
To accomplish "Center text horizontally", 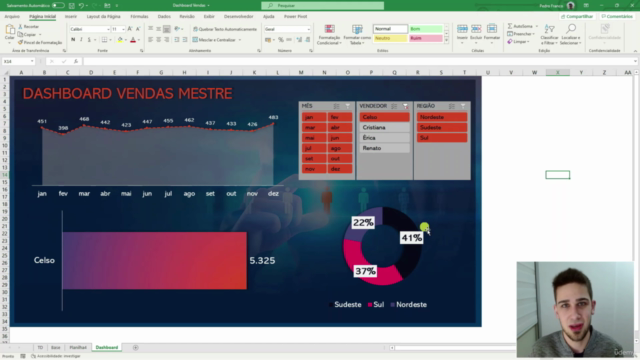I will (158, 40).
